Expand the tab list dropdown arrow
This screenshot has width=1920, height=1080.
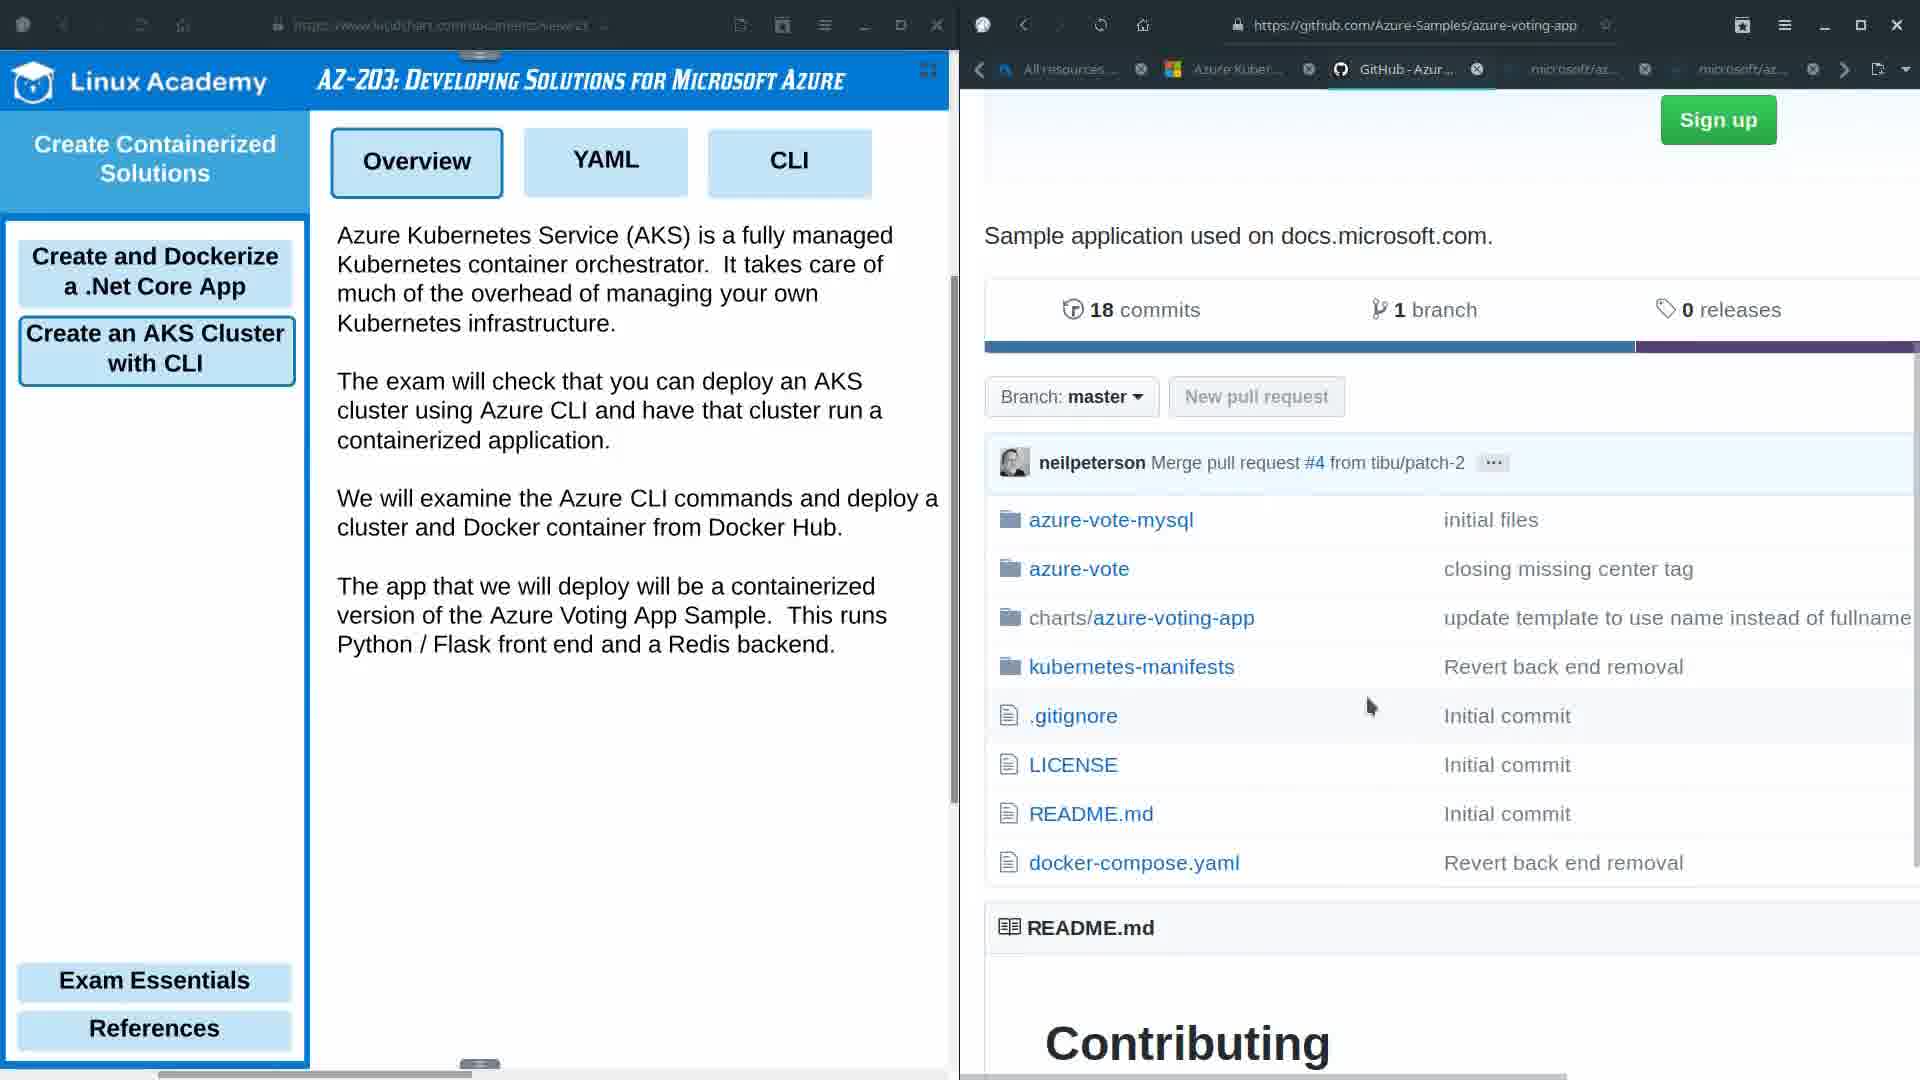point(1905,69)
